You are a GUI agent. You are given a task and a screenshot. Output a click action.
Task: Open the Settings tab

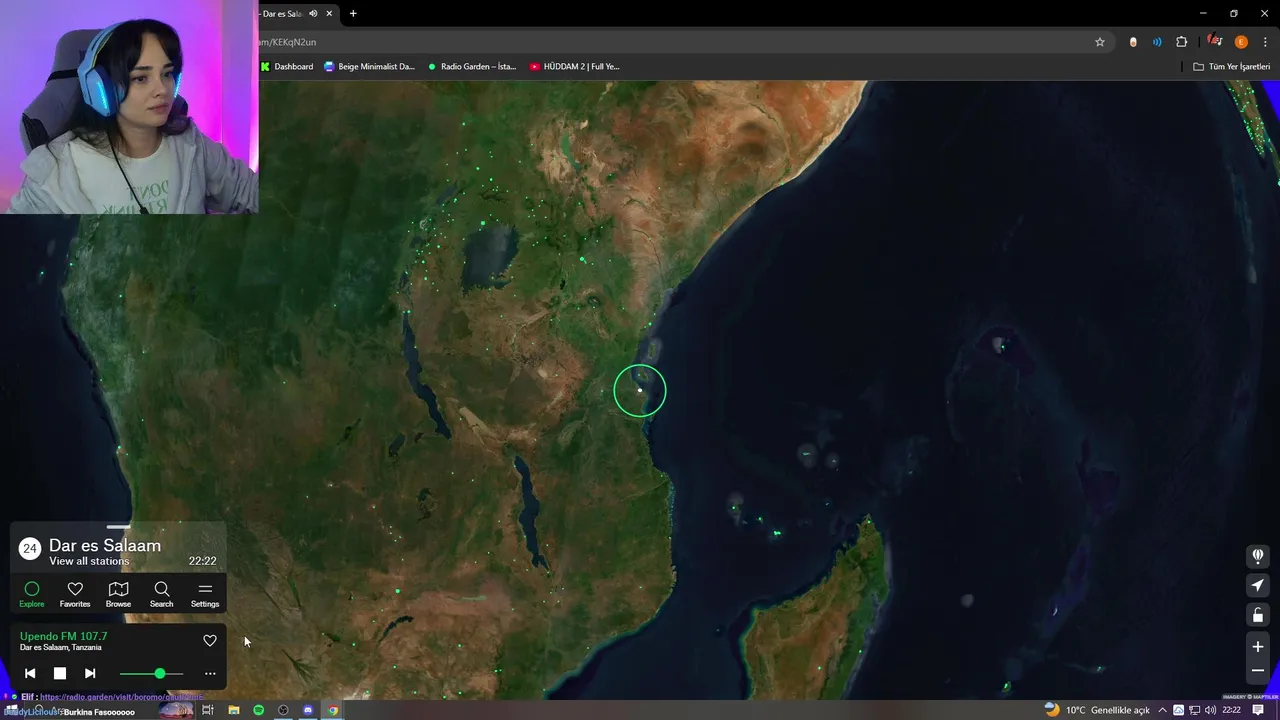point(205,594)
